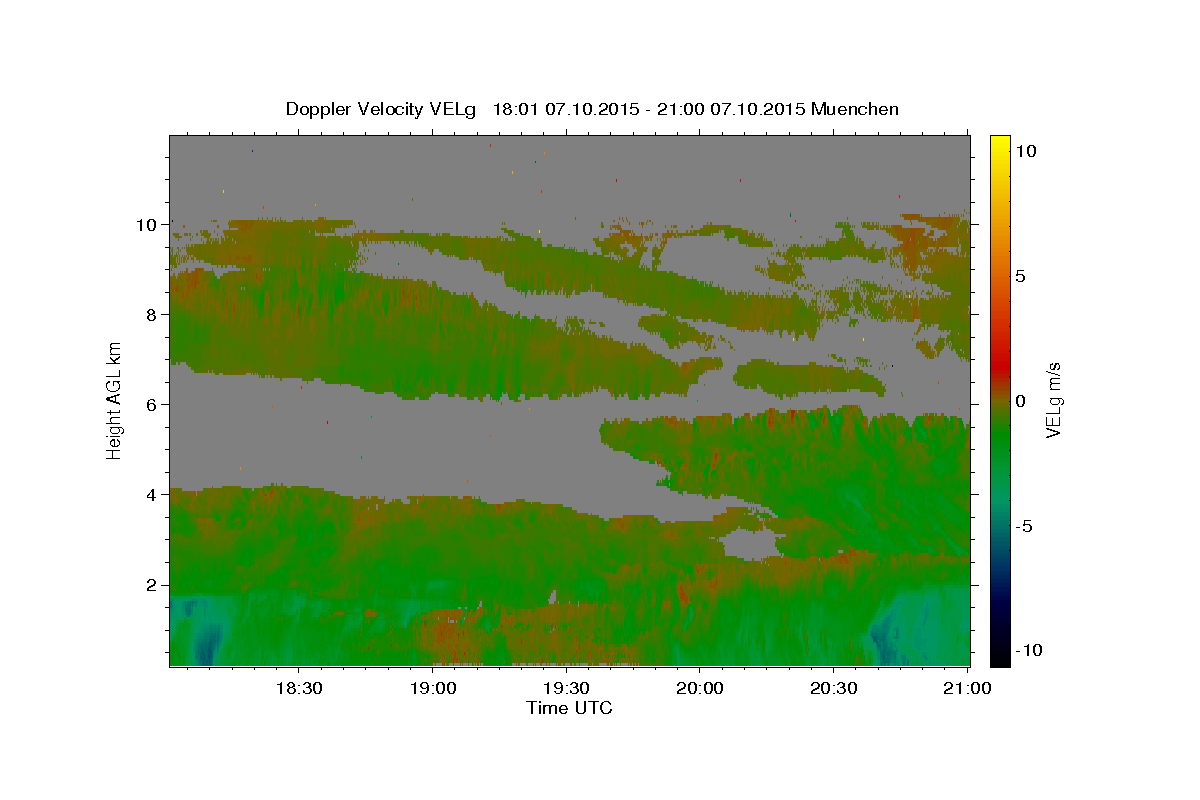Image resolution: width=1200 pixels, height=800 pixels.
Task: Click the '19:30' time axis label
Action: 566,688
